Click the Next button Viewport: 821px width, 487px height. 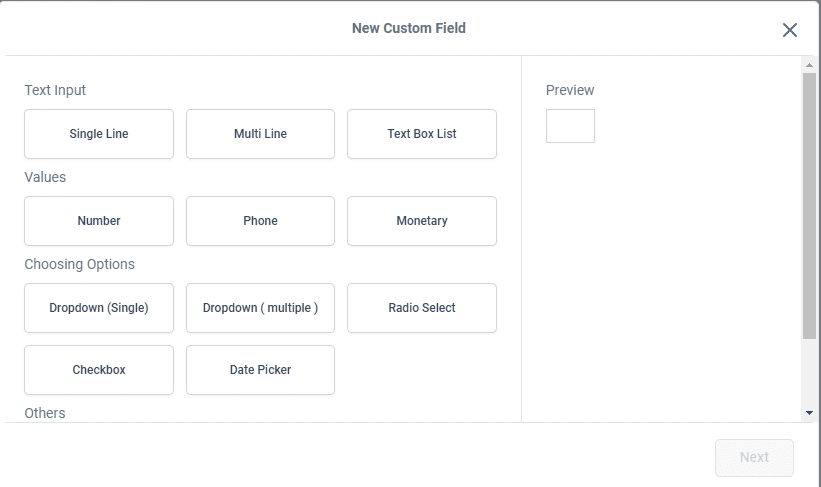click(x=755, y=458)
